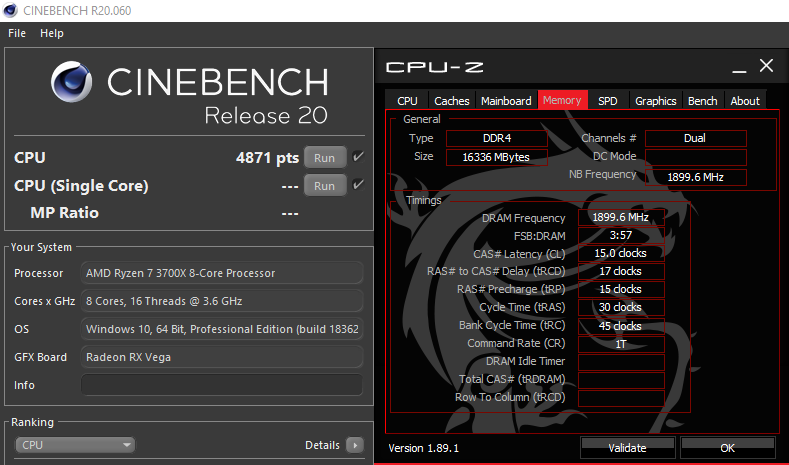The image size is (789, 465).
Task: Click the Processor field in Your System
Action: (222, 273)
